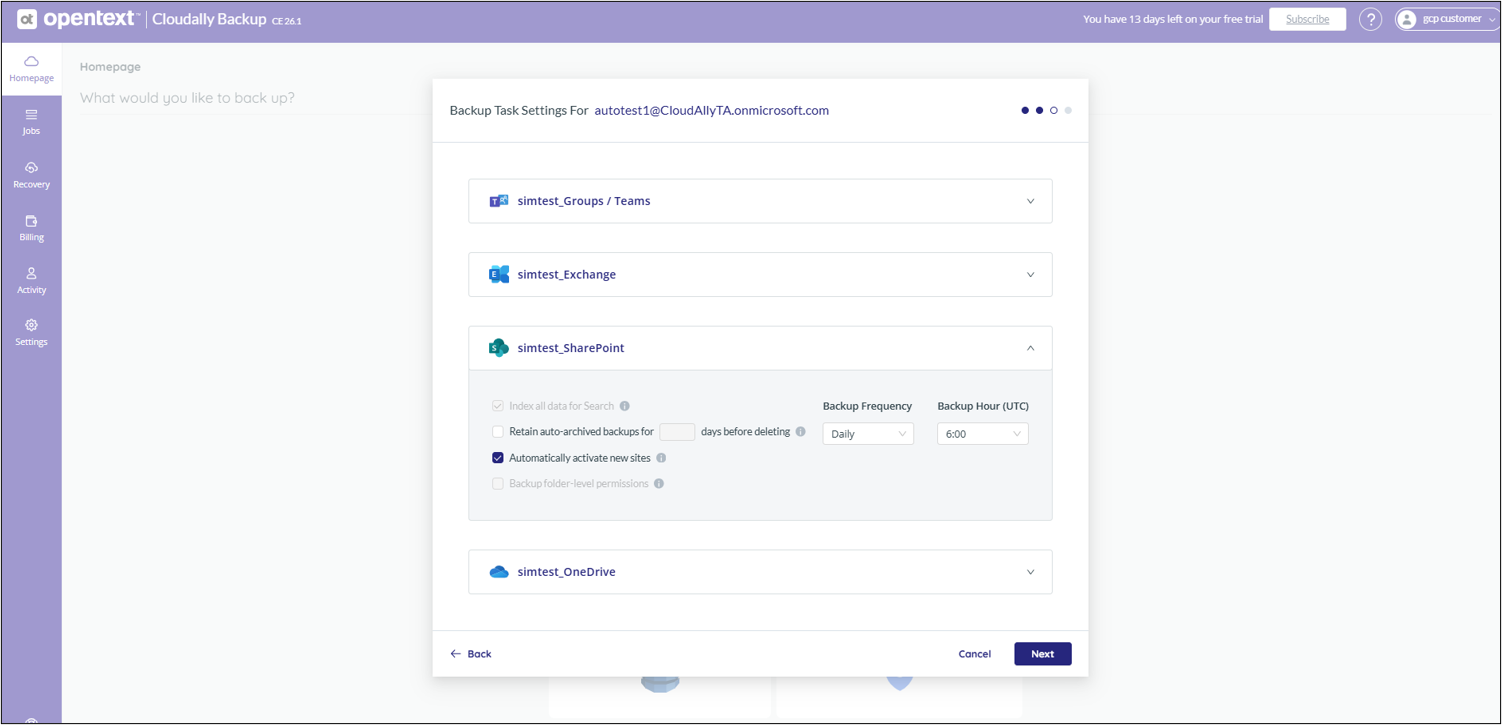Show info for Automatically activate new sites

pos(661,458)
